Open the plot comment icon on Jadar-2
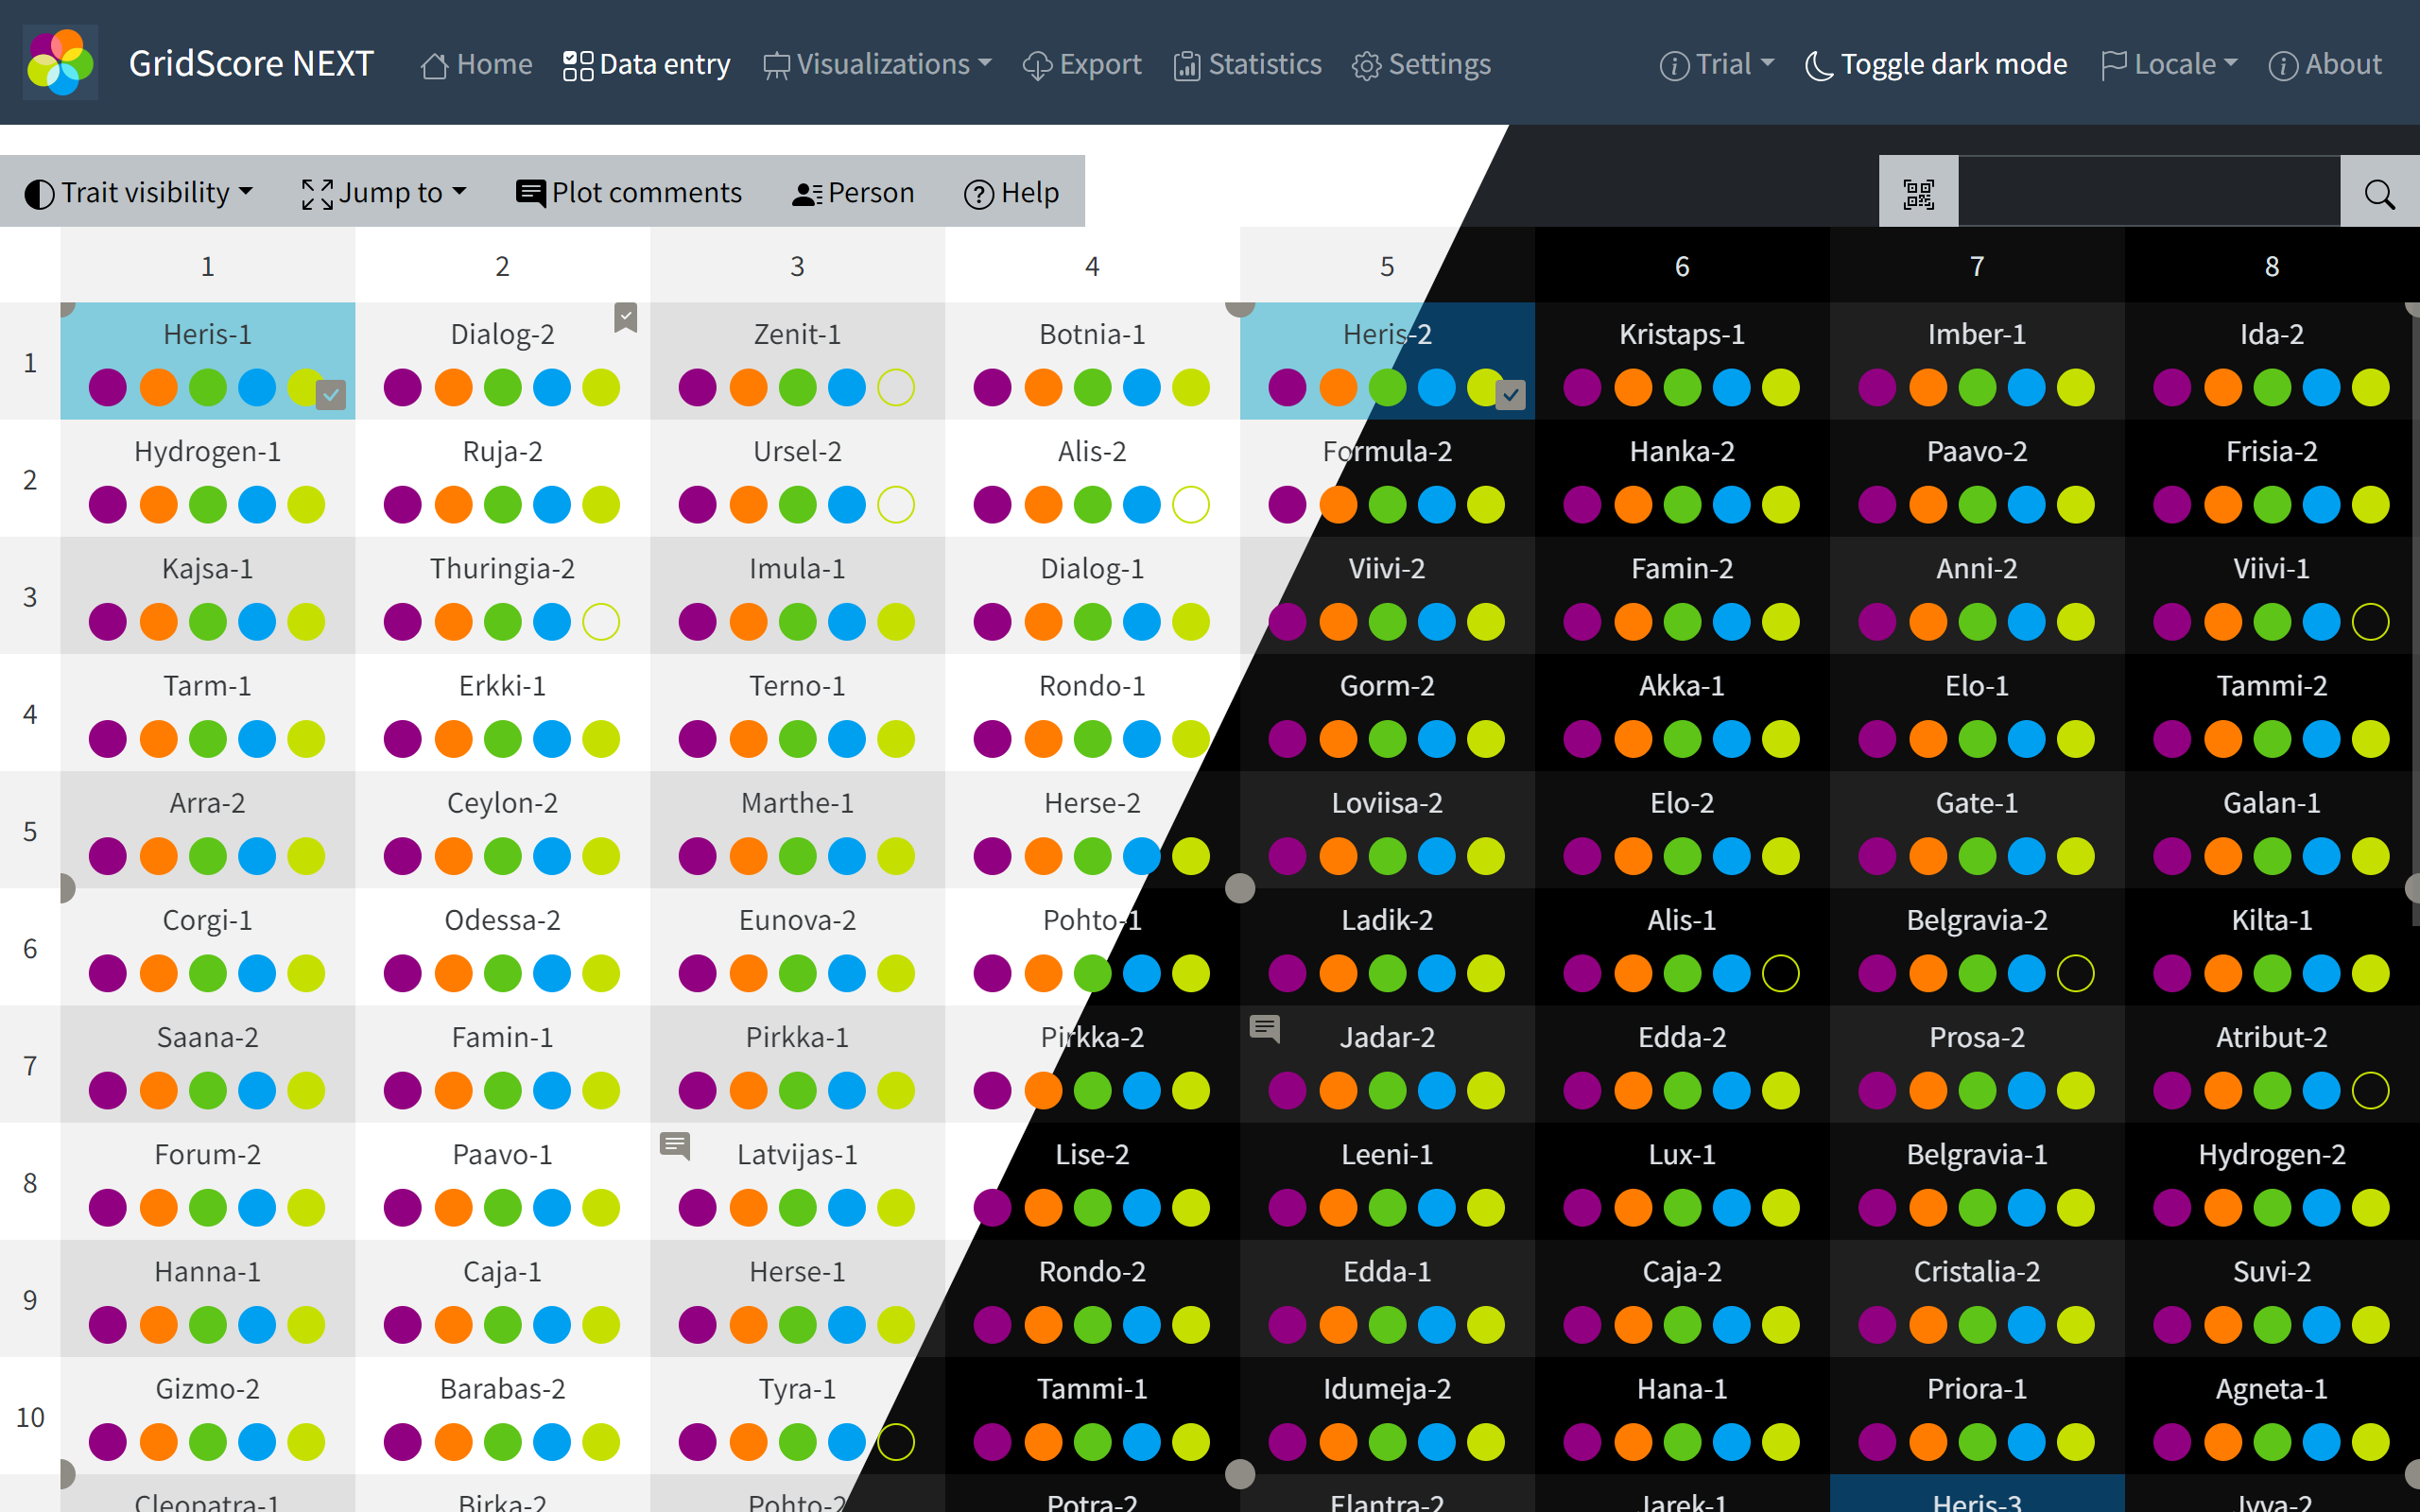 coord(1265,1028)
